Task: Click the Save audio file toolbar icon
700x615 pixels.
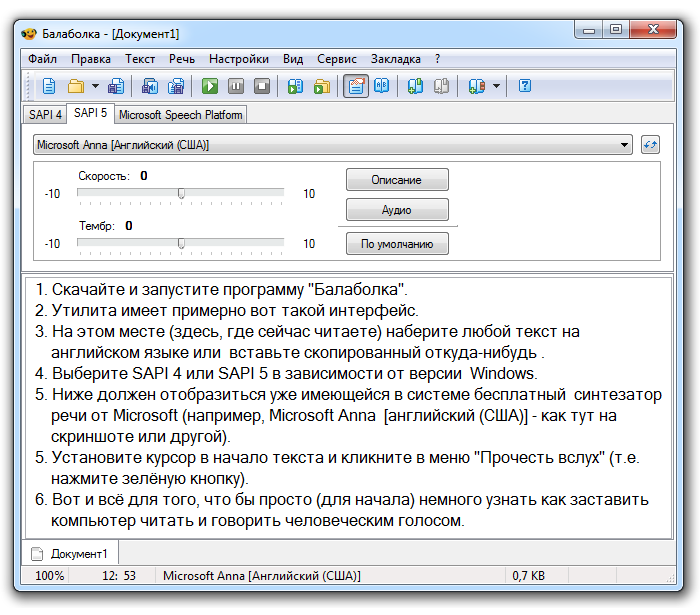Action: 150,86
